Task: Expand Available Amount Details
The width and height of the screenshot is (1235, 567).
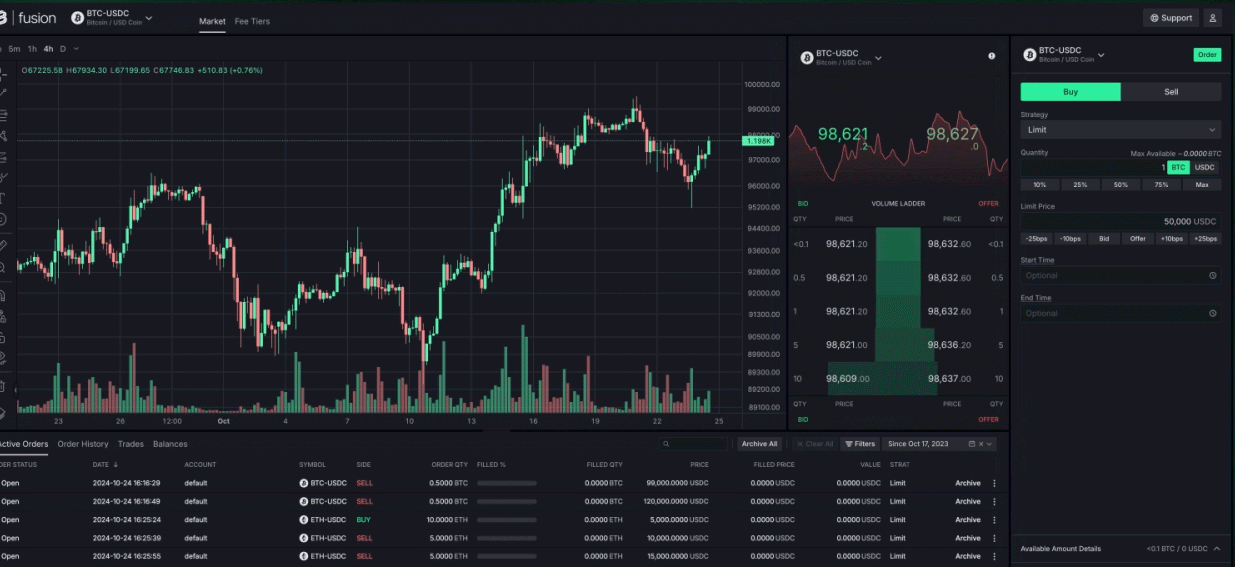Action: [1219, 548]
